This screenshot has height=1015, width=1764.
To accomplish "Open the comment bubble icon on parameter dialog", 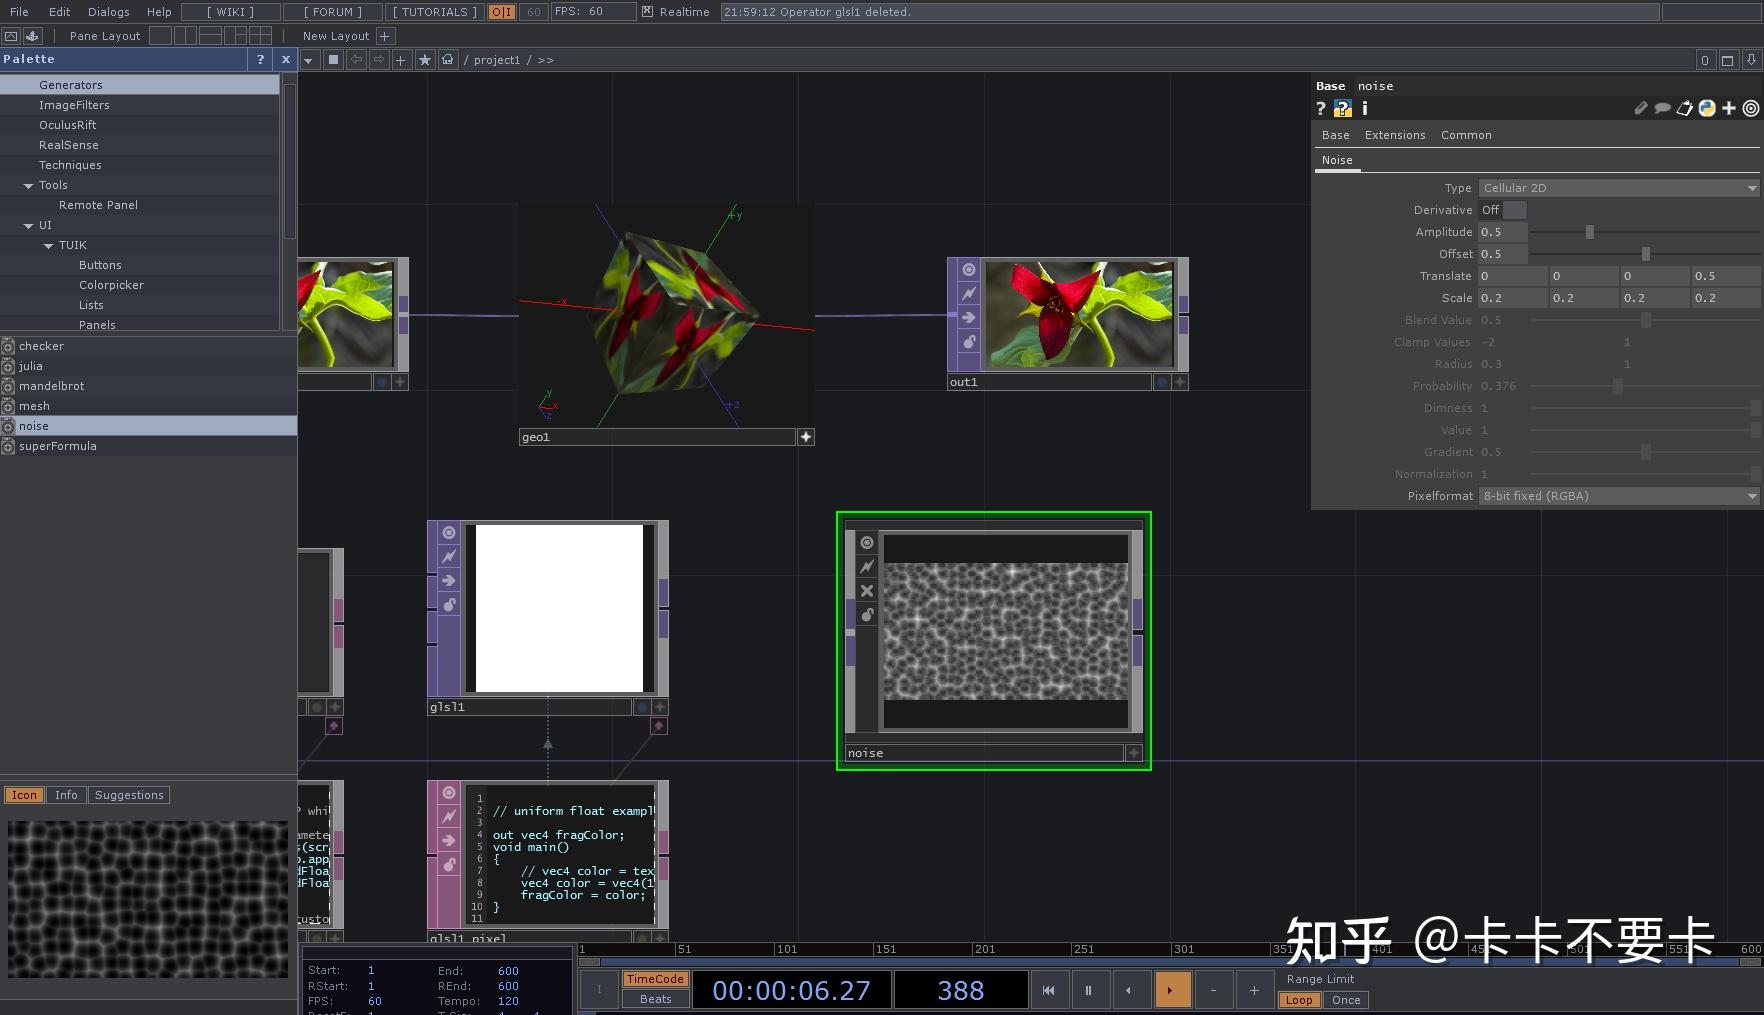I will (x=1662, y=108).
